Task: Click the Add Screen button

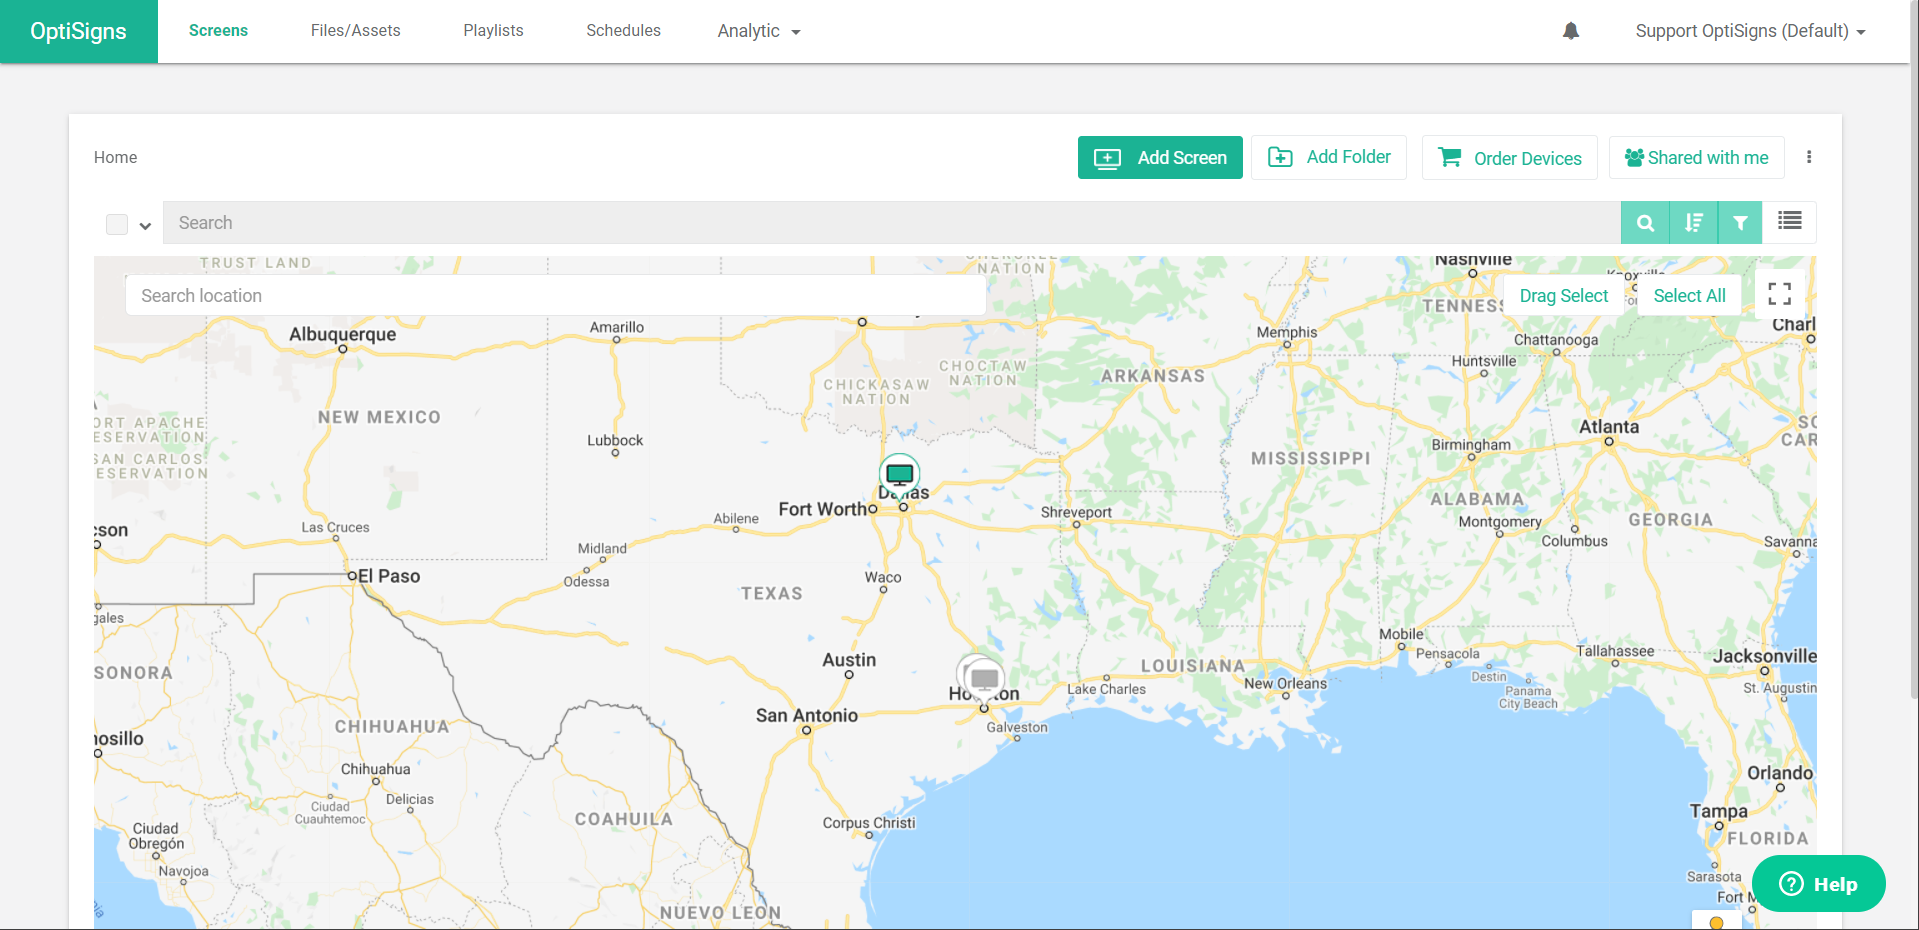Action: [x=1160, y=158]
